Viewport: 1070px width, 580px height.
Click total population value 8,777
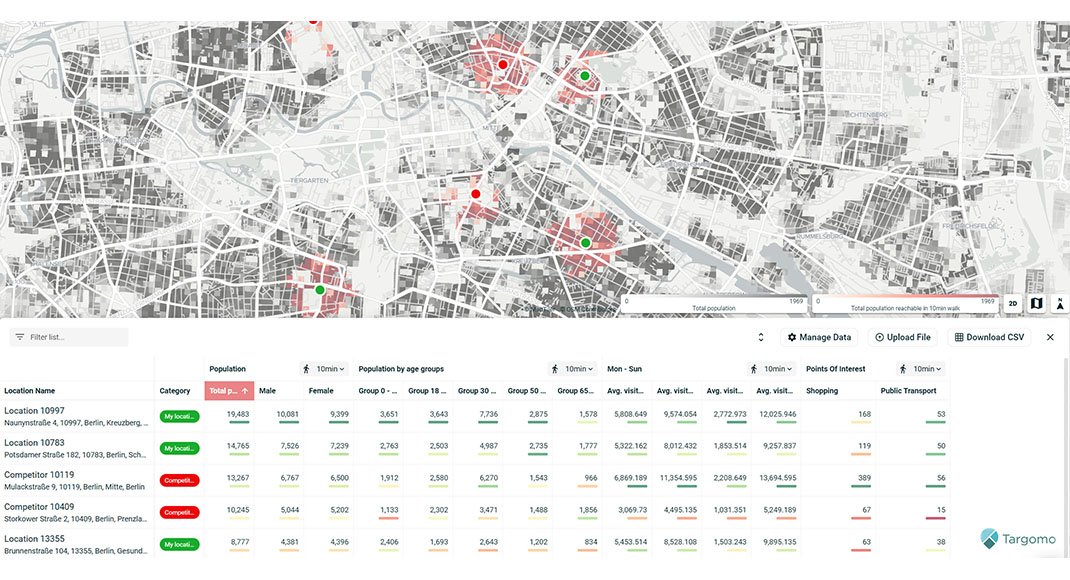pos(240,542)
